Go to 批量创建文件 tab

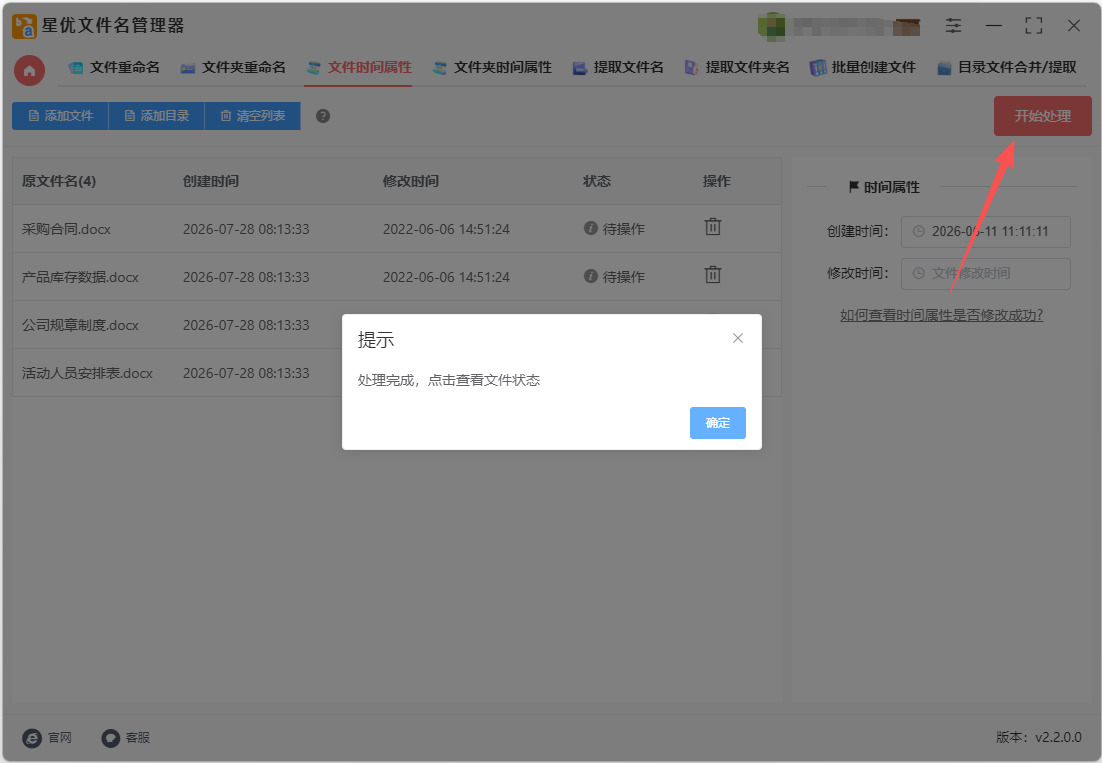pos(863,67)
